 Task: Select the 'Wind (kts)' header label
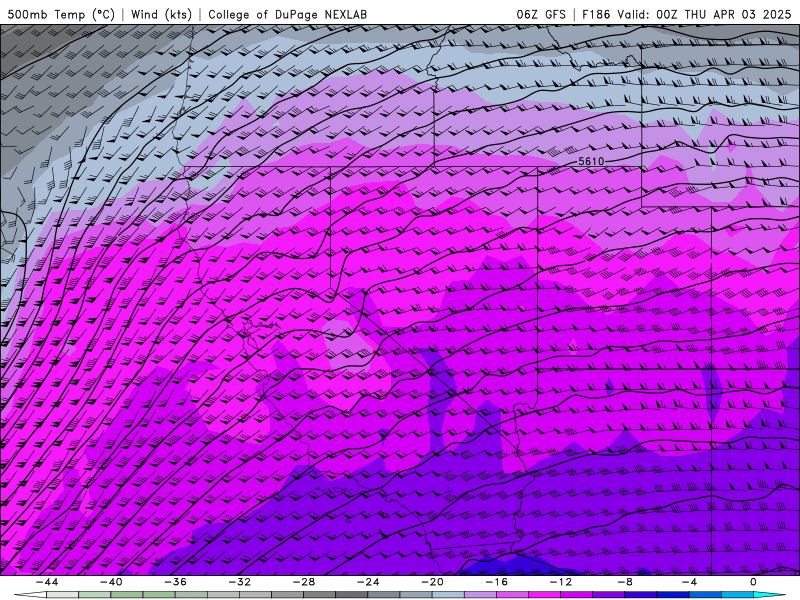click(x=161, y=14)
